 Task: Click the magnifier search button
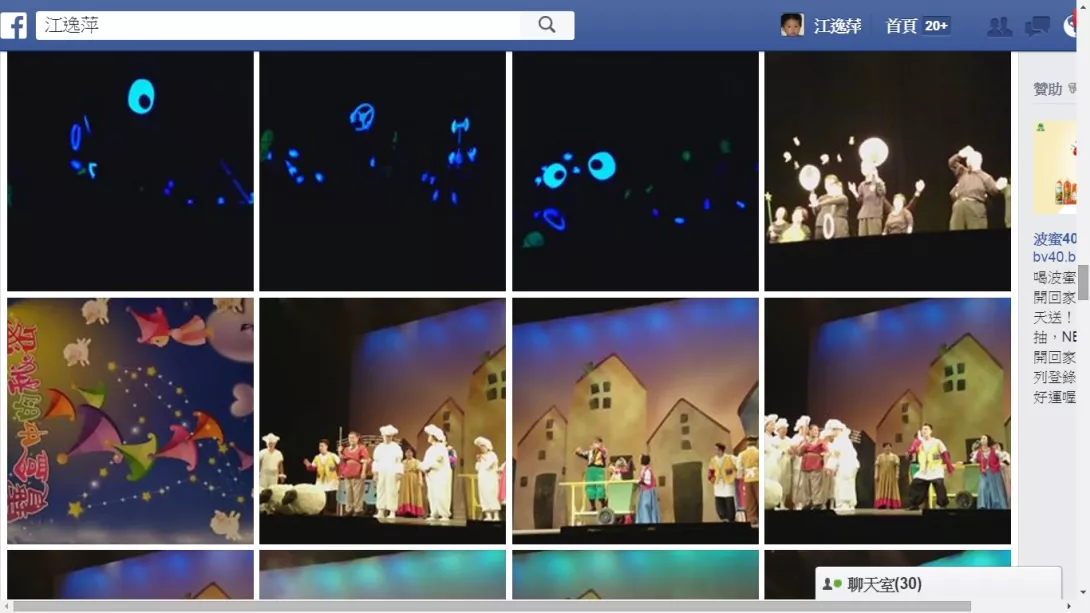(x=547, y=25)
